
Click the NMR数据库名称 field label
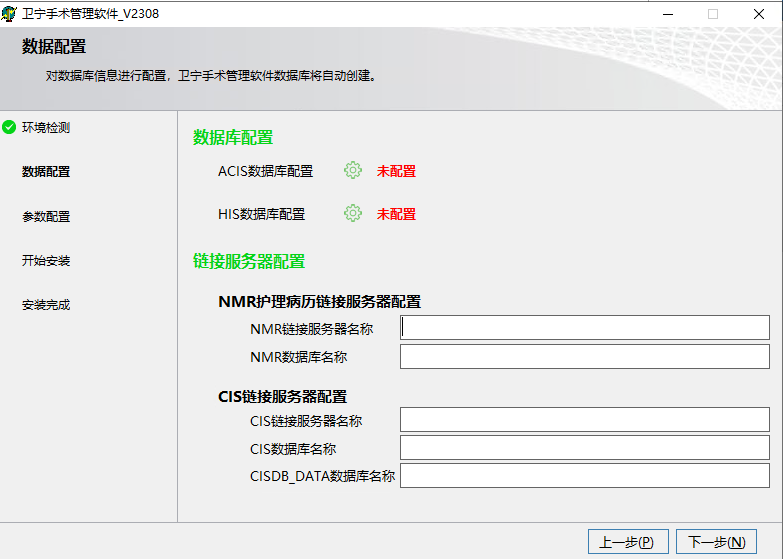coord(299,357)
